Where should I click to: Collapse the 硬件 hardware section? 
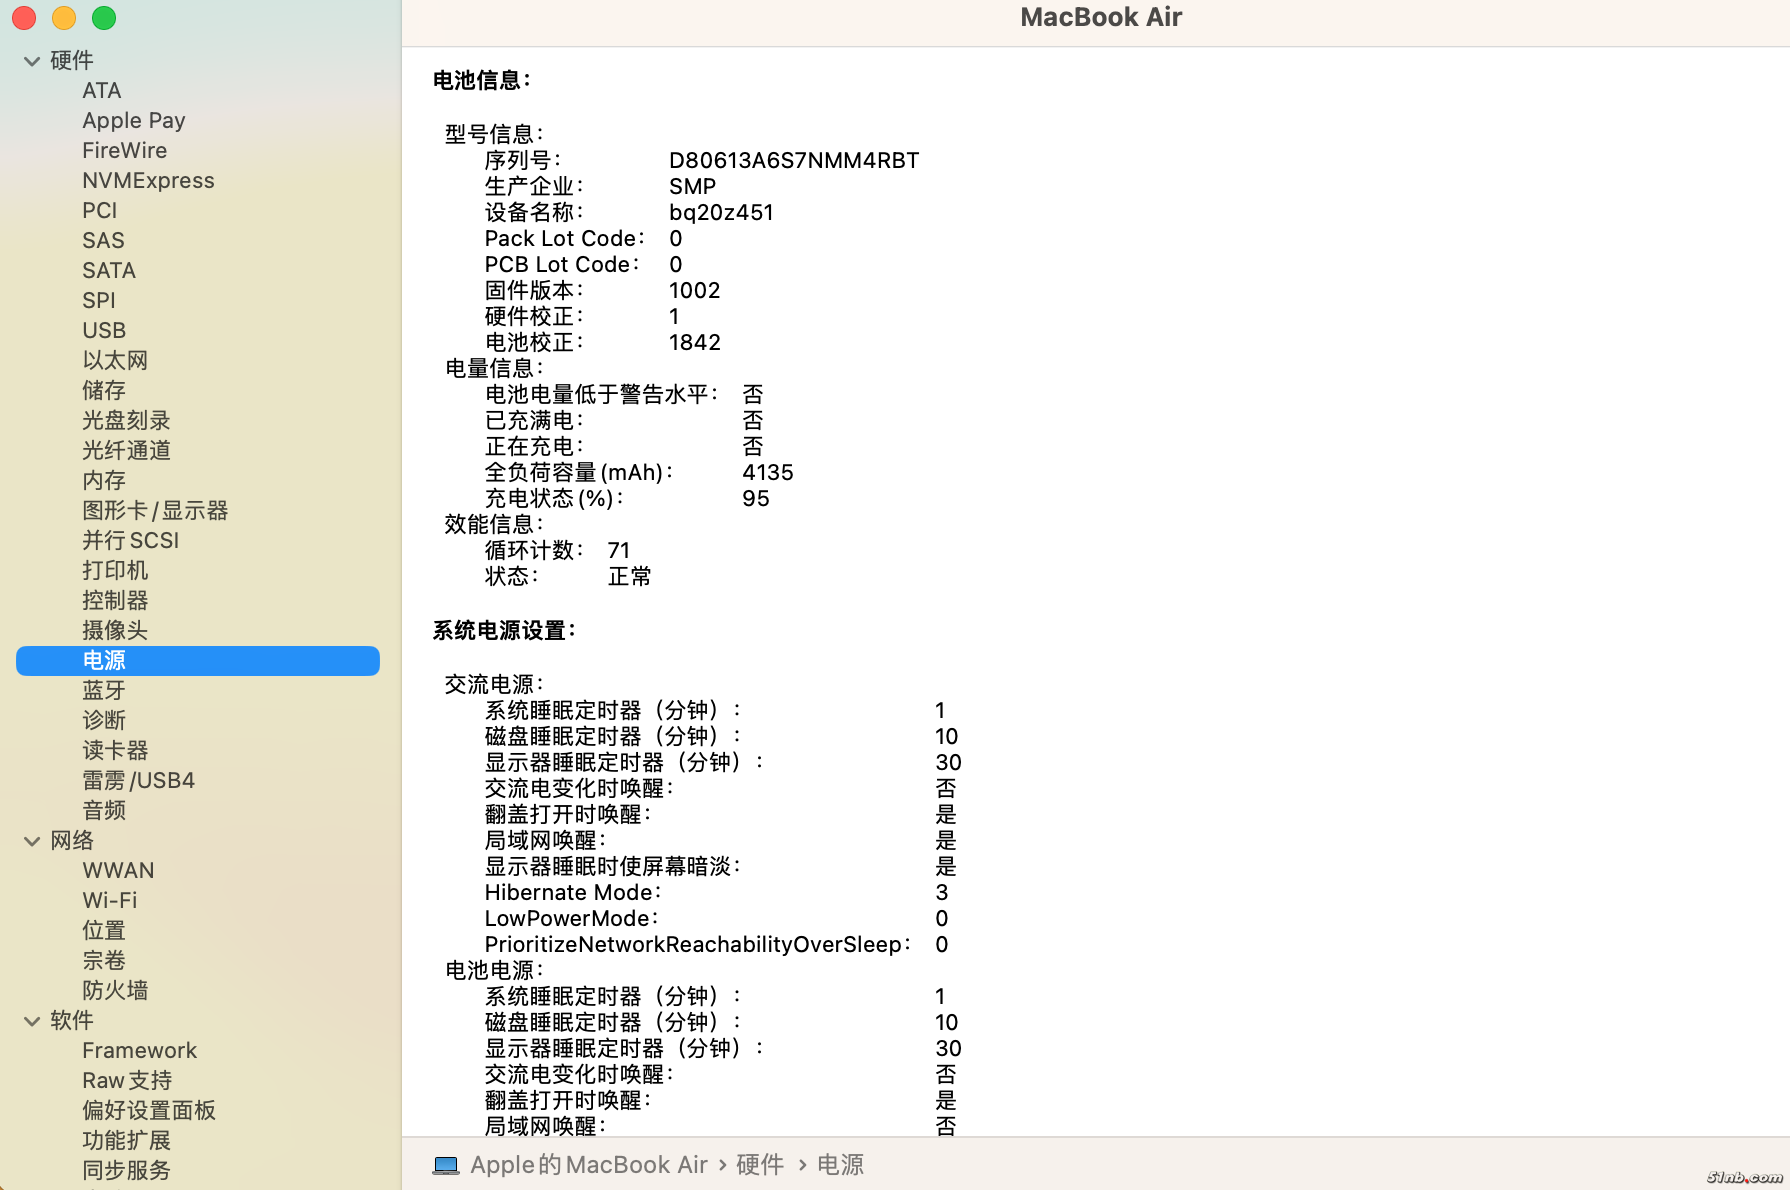pyautogui.click(x=32, y=61)
